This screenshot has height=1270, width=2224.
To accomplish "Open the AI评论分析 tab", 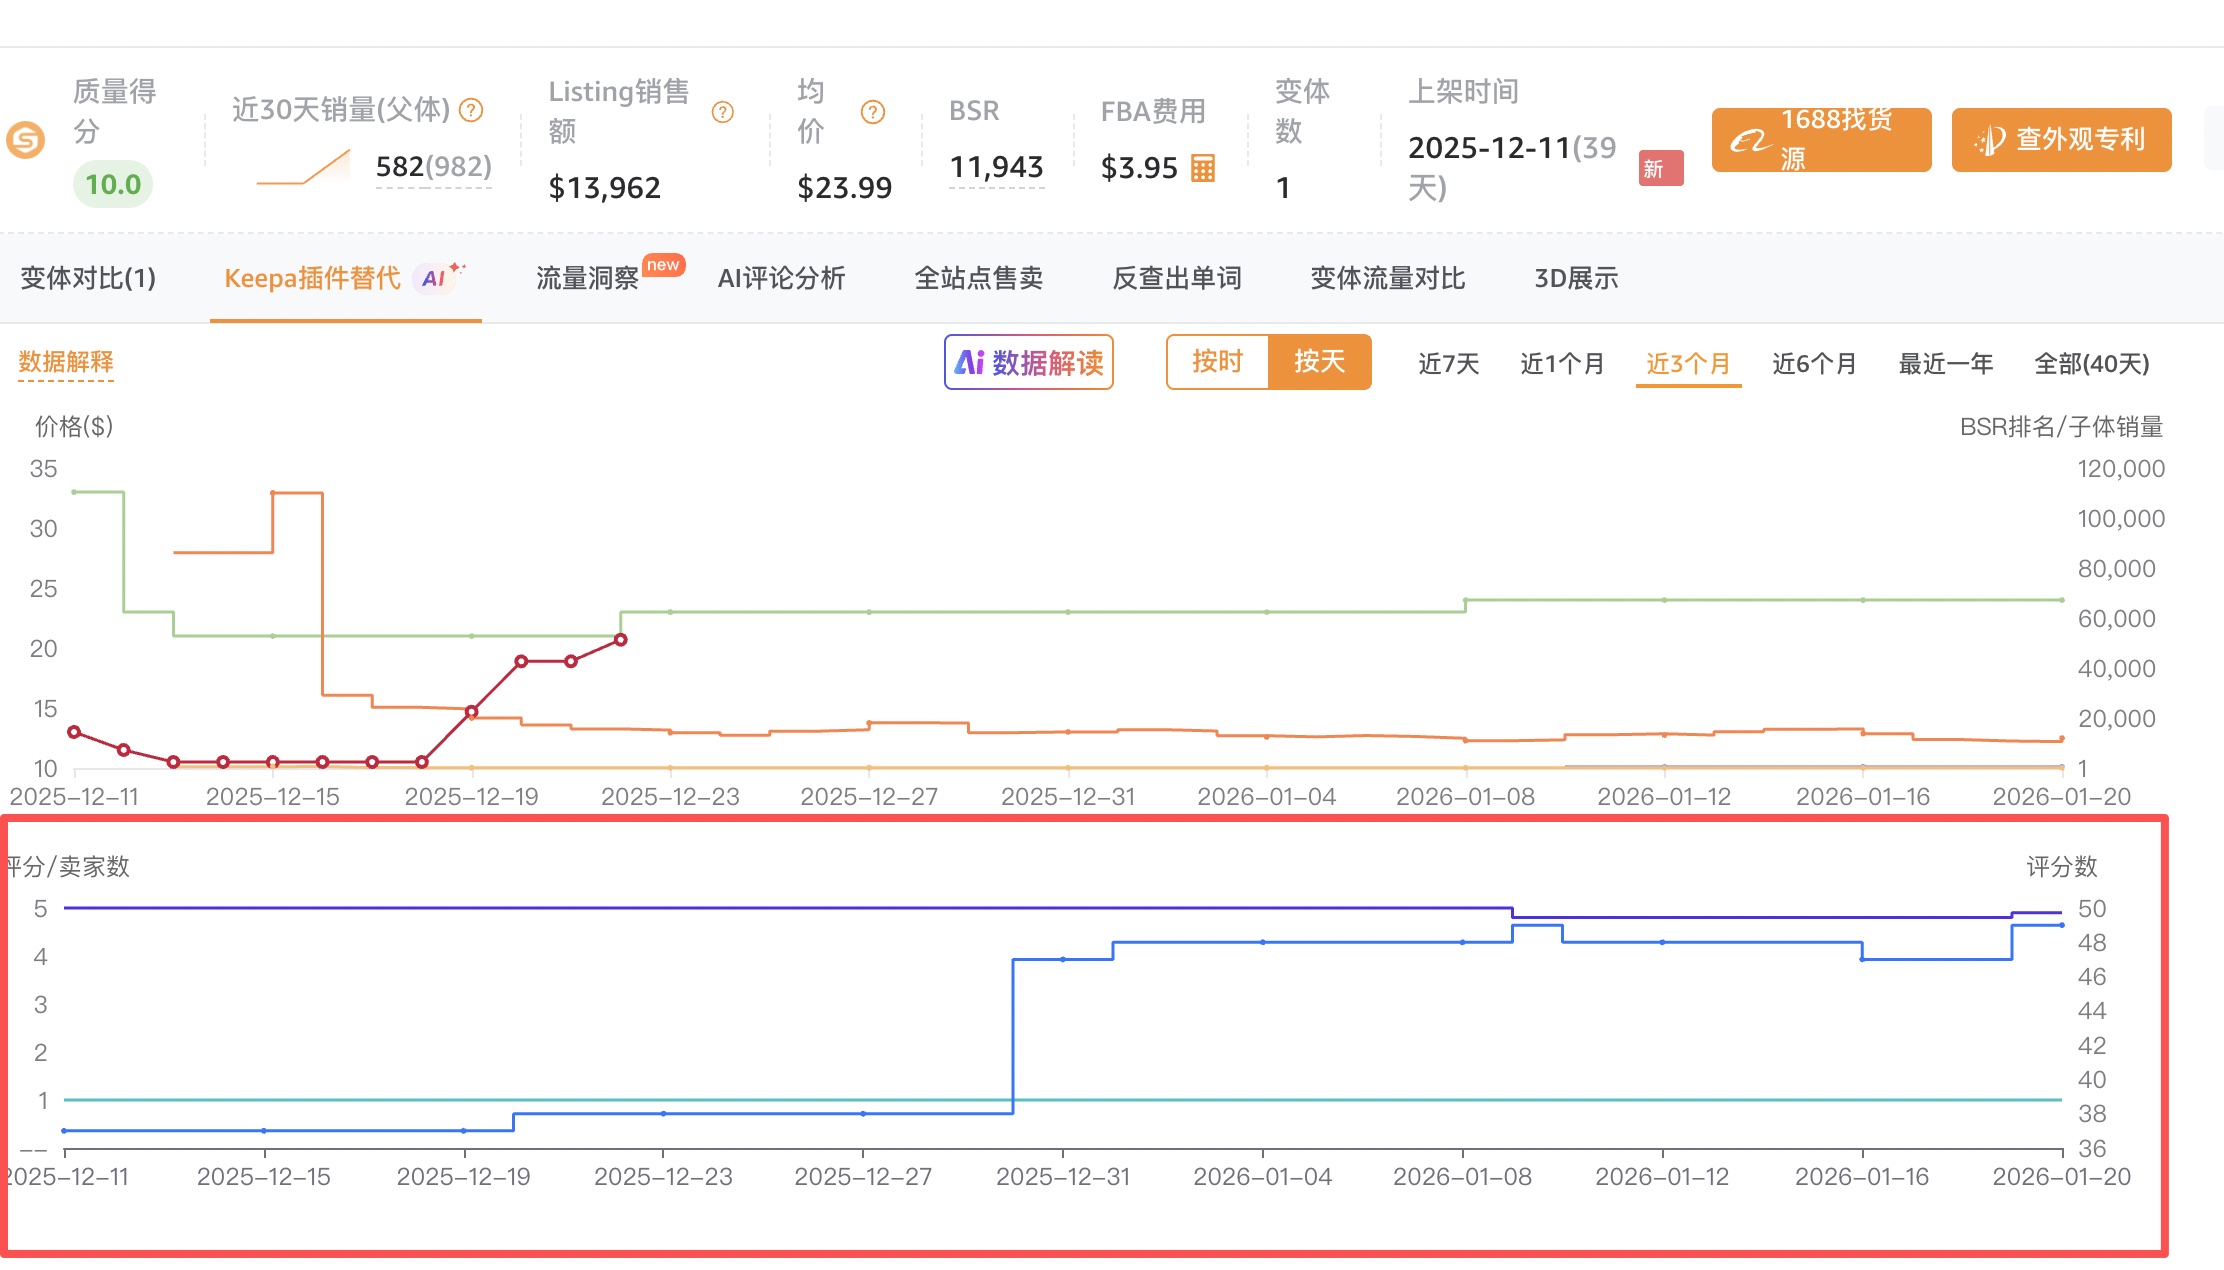I will pos(781,279).
